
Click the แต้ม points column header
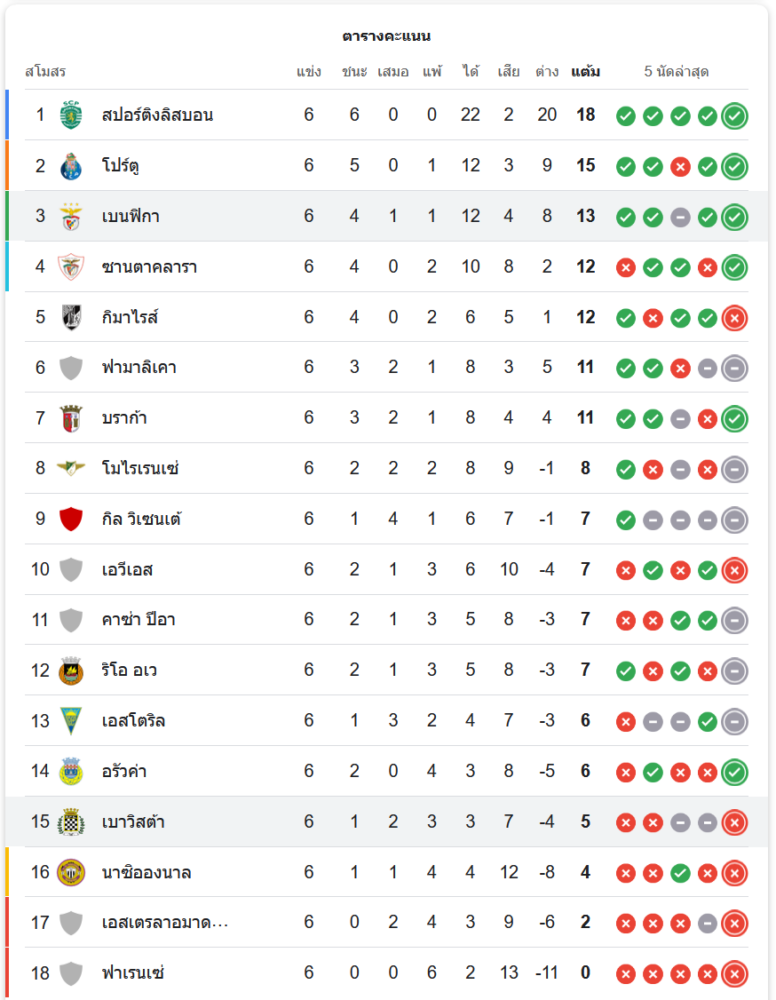pos(586,72)
